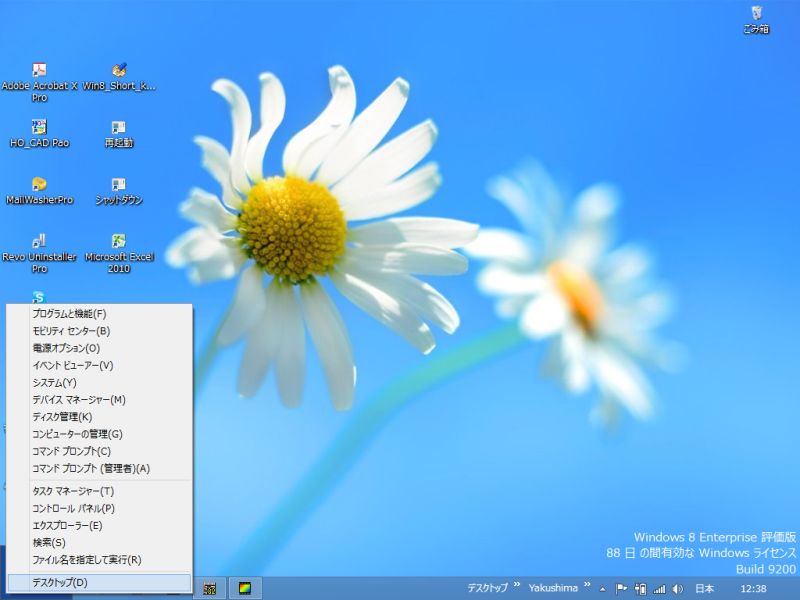Select the 再起動 (restart) shortcut icon
Image resolution: width=800 pixels, height=600 pixels.
coord(119,128)
